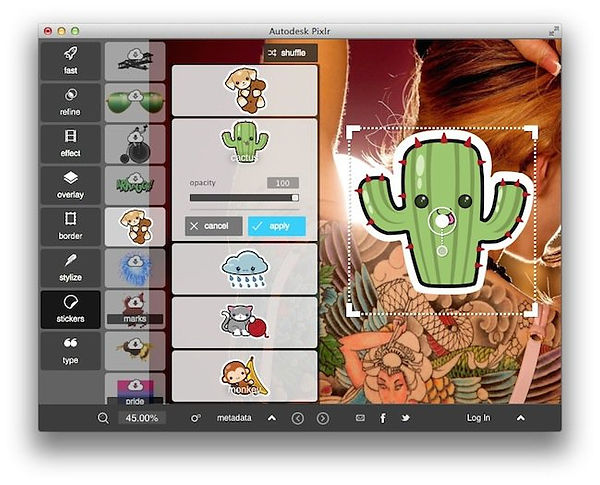Click the sticker rotation handle below center

pos(442,251)
